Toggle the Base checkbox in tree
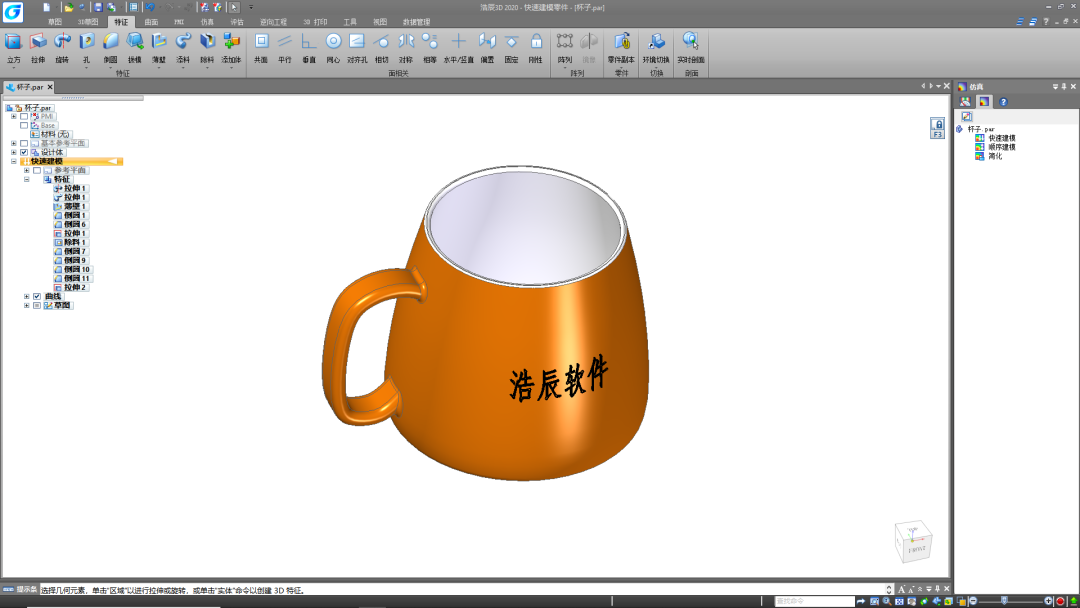1080x608 pixels. pyautogui.click(x=24, y=125)
